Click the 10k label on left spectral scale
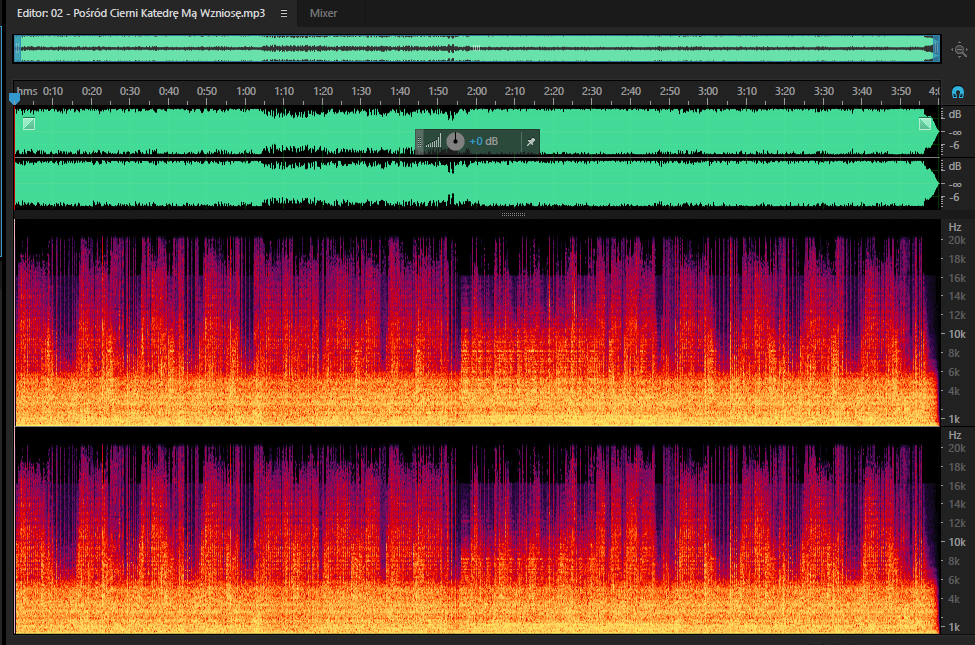Screen dimensions: 975x645 coord(957,334)
